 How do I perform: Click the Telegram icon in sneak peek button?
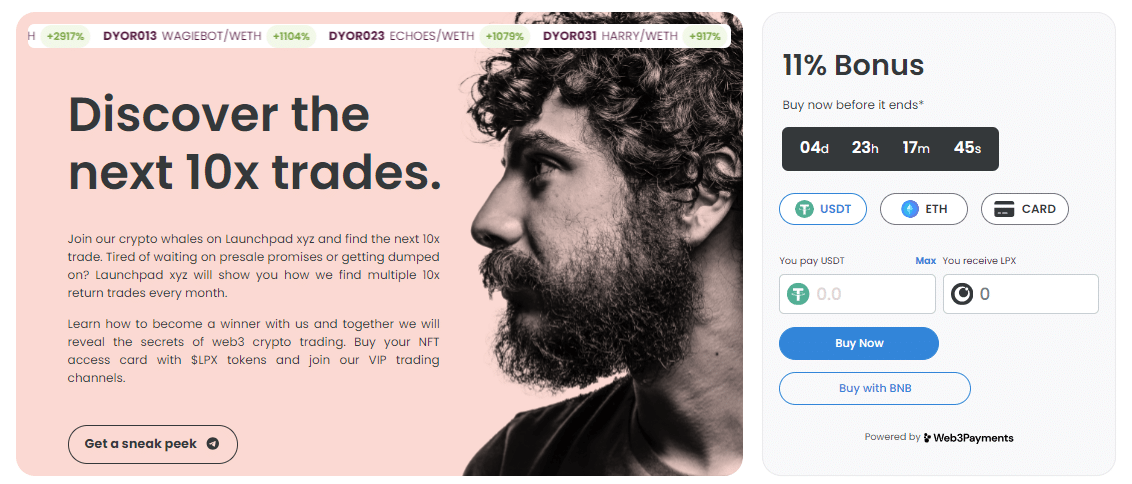[x=212, y=444]
